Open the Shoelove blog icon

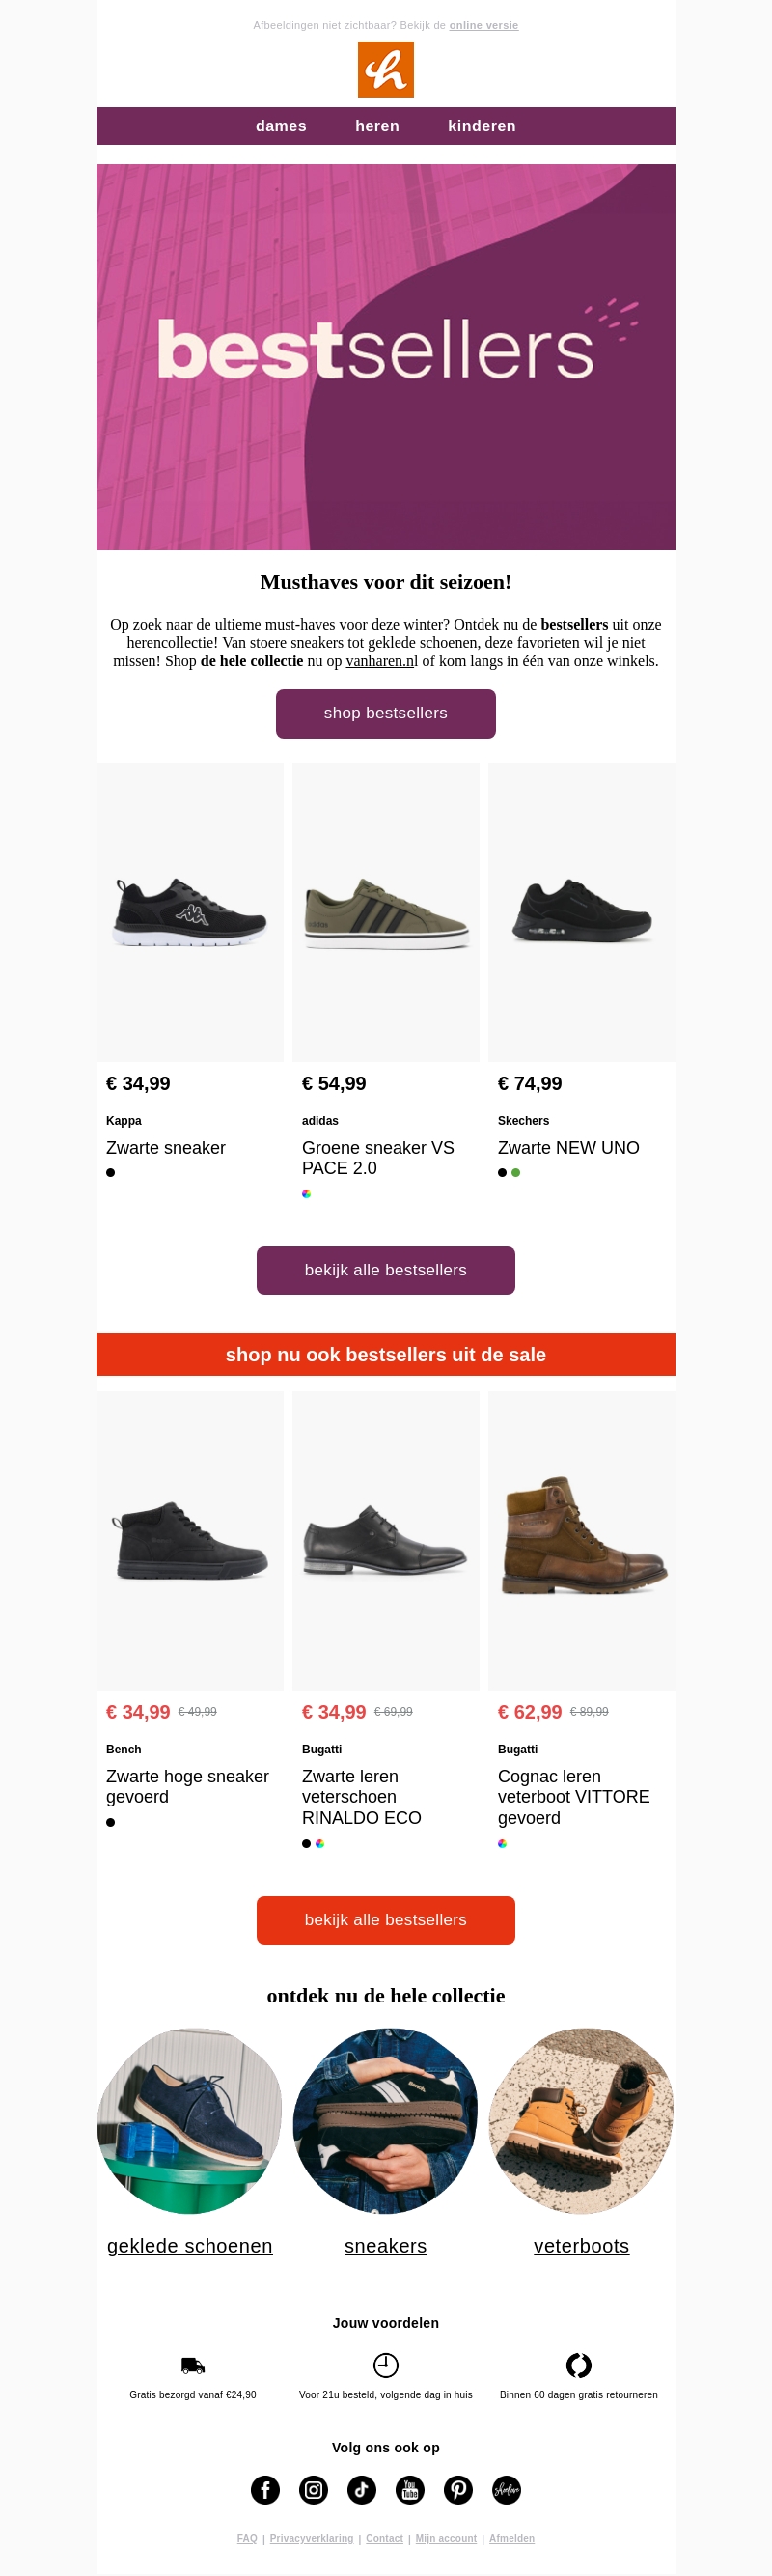coord(505,2490)
